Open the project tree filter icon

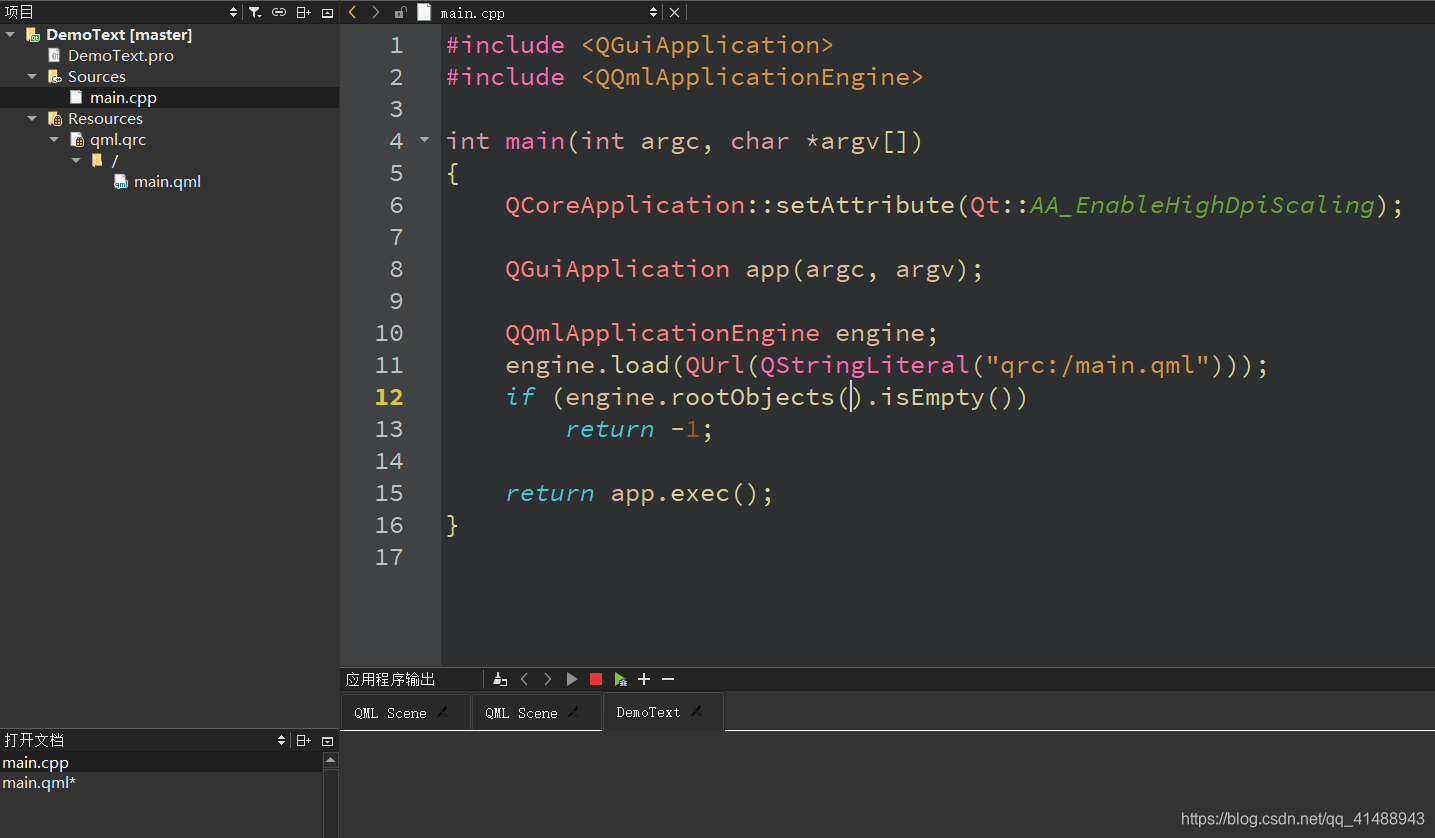pyautogui.click(x=255, y=12)
